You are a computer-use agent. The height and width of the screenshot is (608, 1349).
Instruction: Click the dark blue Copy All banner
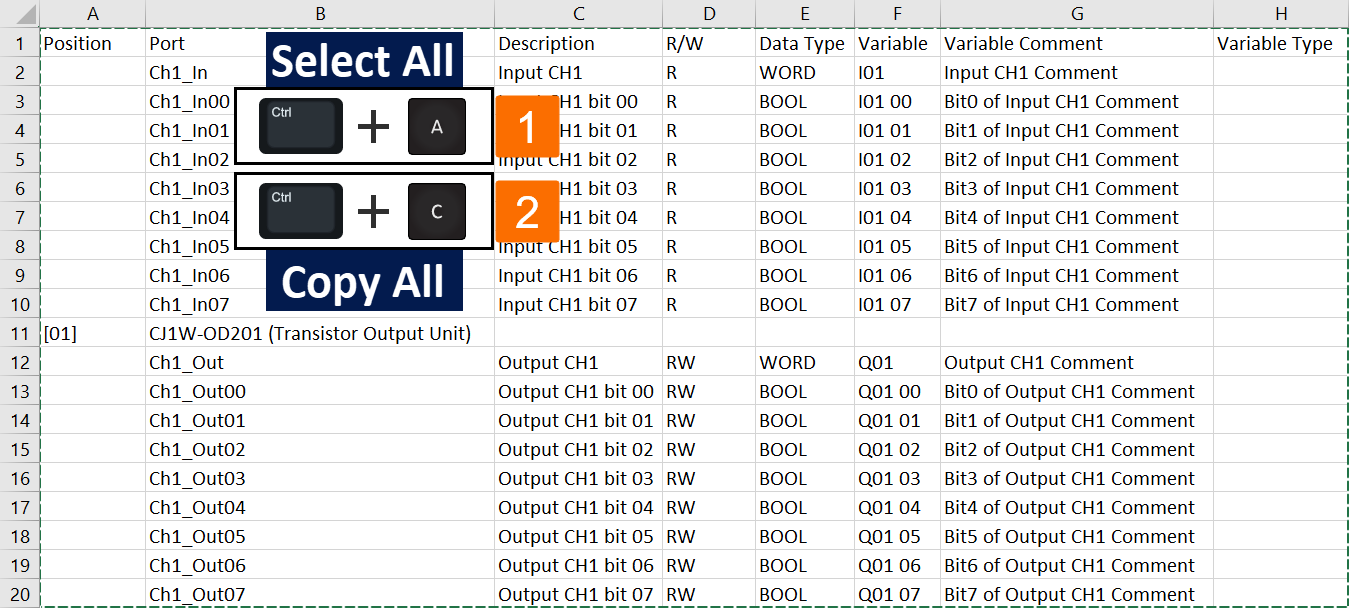tap(363, 282)
